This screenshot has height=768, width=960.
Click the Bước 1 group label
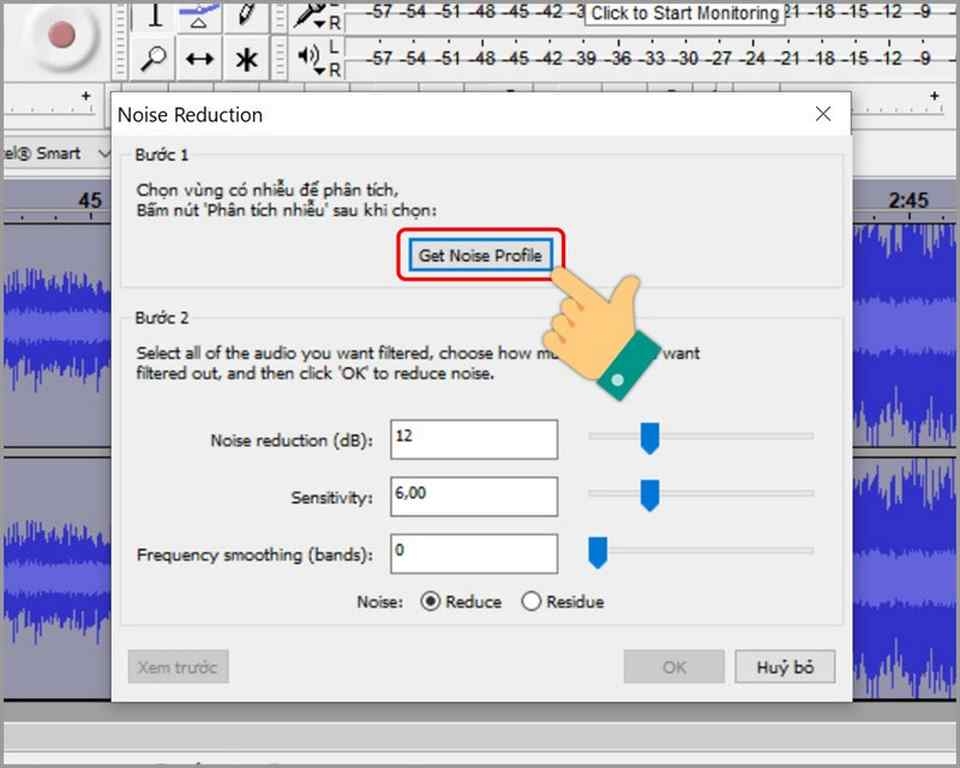tap(162, 154)
